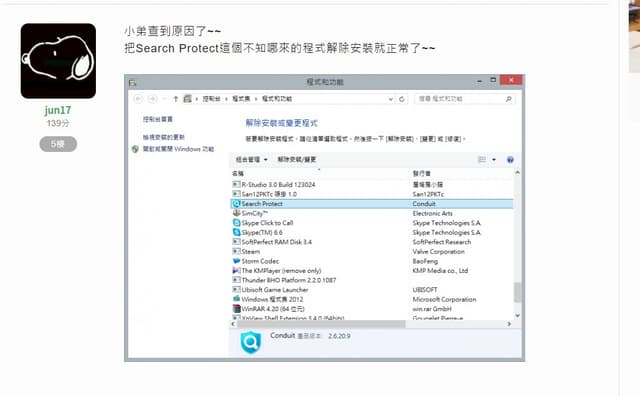The image size is (640, 396).
Task: Click the 解除安裝/變更 toolbar button
Action: (x=297, y=159)
